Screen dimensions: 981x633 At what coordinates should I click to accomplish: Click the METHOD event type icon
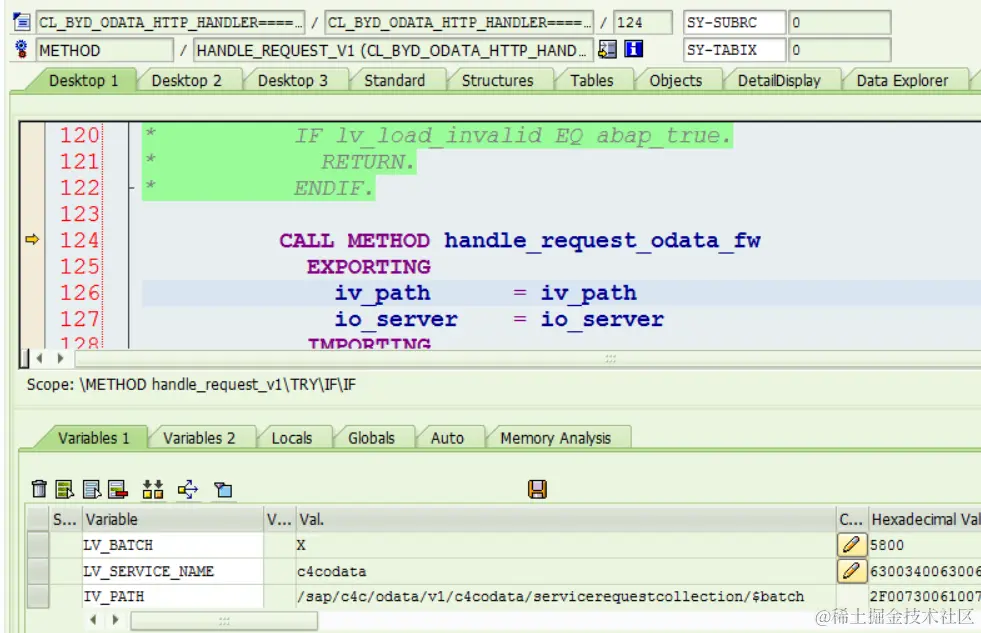(21, 49)
